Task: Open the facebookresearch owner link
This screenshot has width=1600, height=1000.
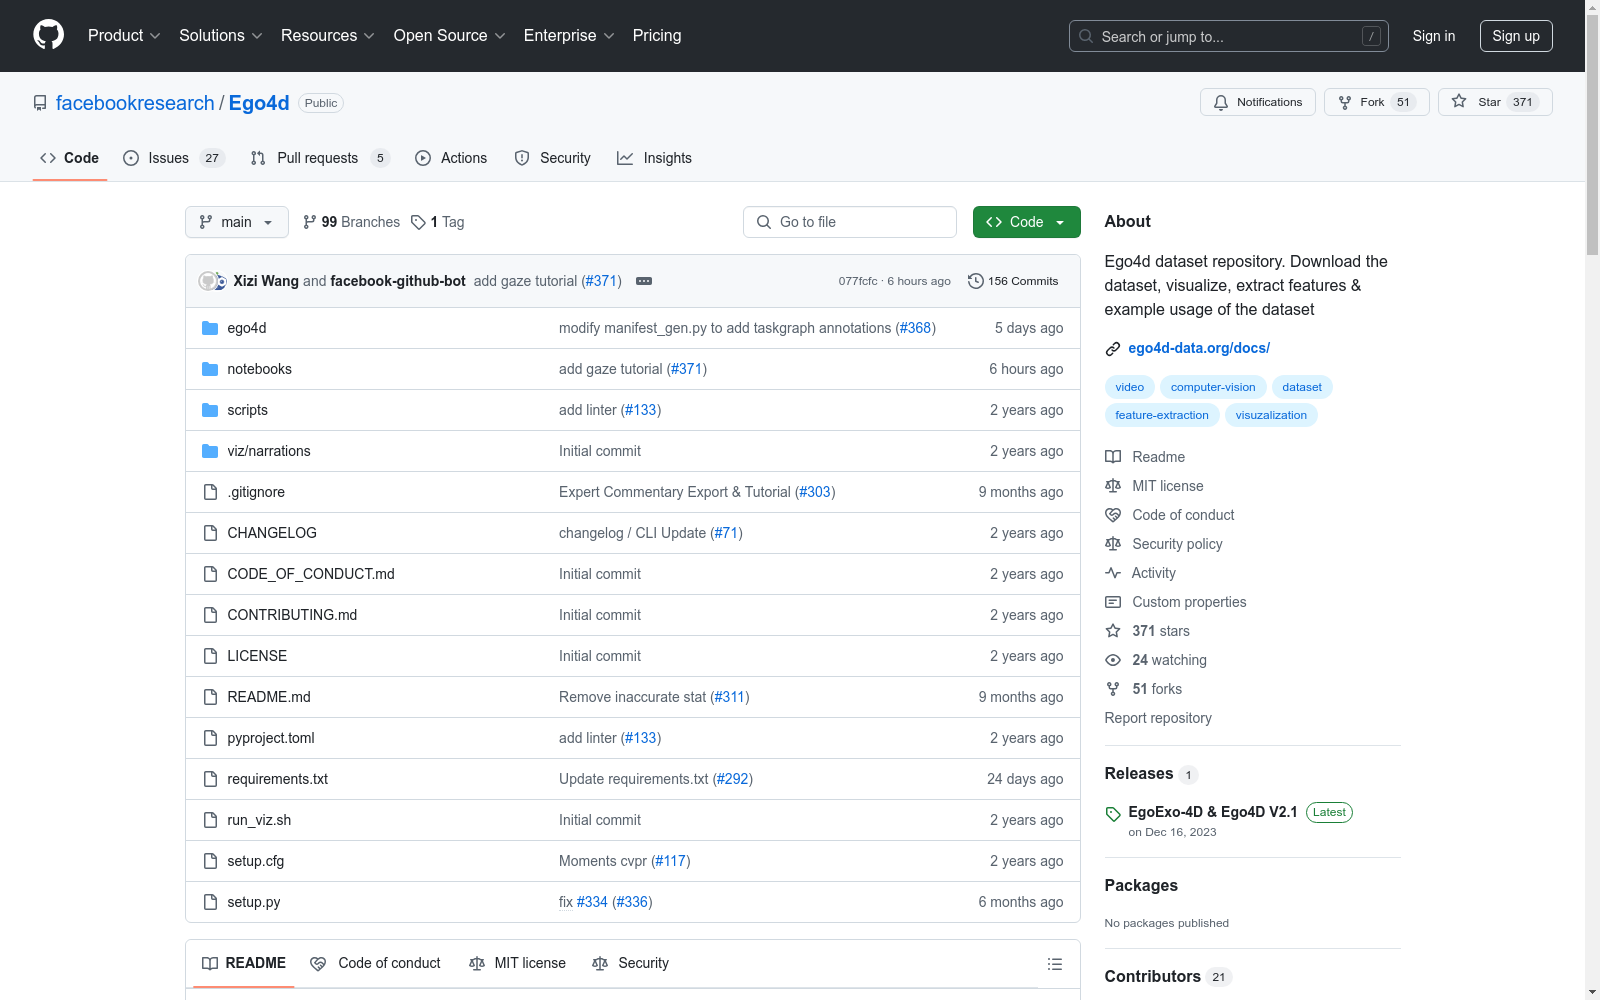Action: click(135, 103)
